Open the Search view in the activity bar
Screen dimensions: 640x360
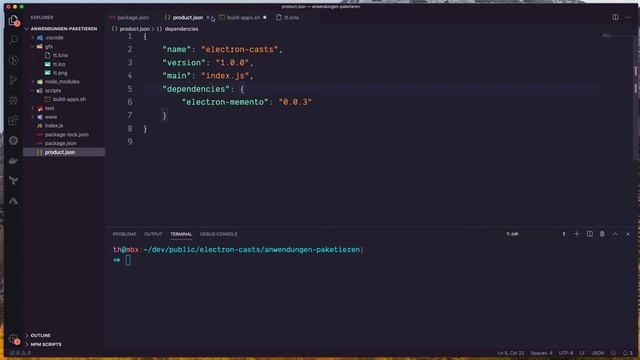[13, 40]
